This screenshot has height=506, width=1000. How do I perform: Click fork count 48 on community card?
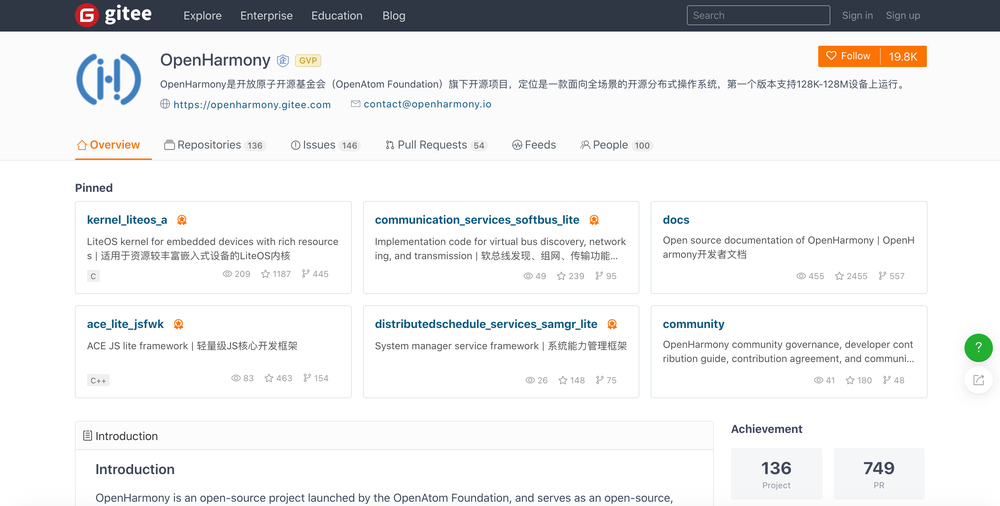click(893, 380)
